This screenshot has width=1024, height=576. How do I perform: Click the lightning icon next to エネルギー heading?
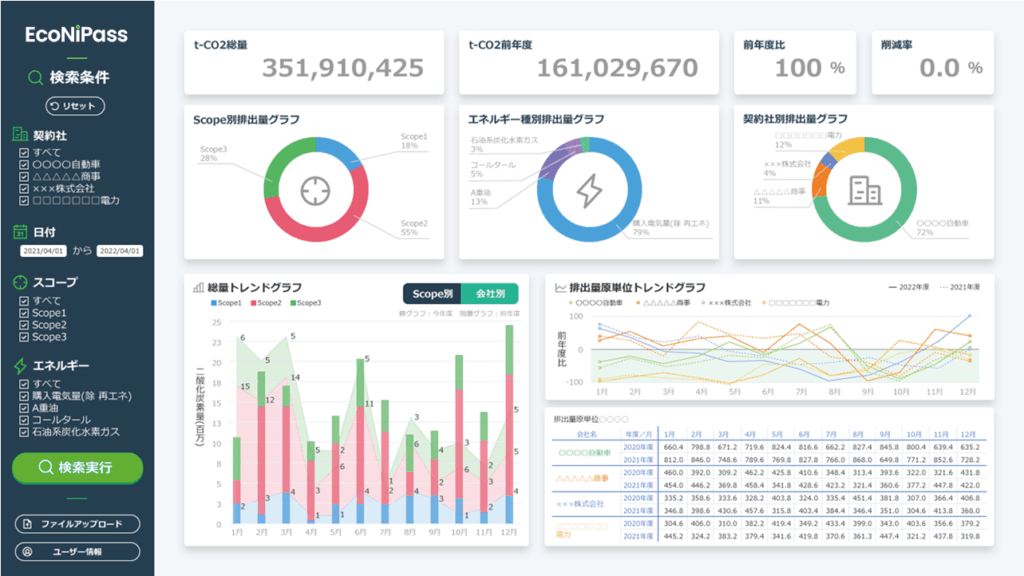20,367
